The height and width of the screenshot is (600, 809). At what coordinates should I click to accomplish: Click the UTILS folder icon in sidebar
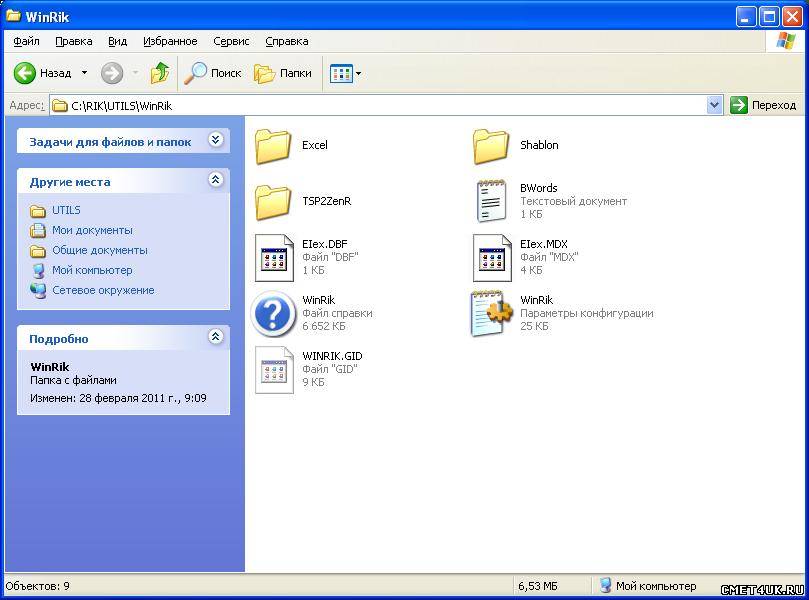pyautogui.click(x=38, y=211)
